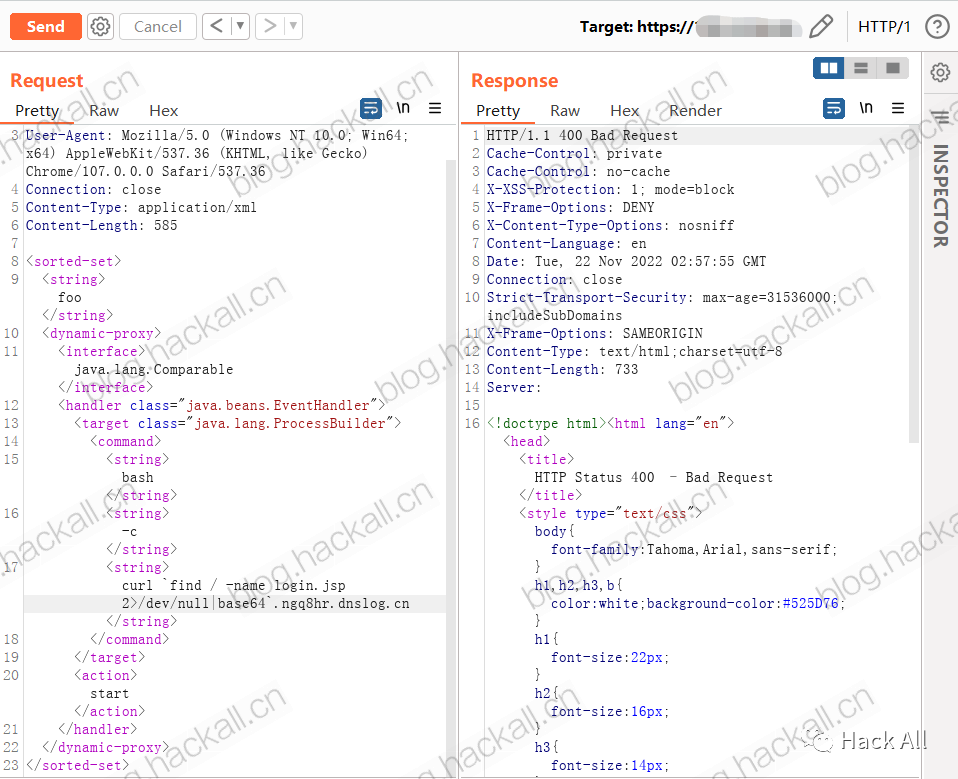Open the Request panel hamburger menu

click(x=435, y=108)
